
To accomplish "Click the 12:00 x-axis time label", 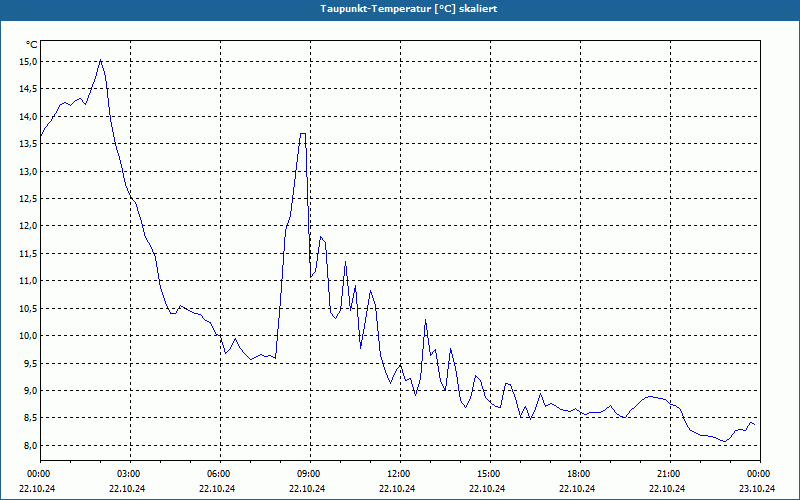I will click(398, 474).
